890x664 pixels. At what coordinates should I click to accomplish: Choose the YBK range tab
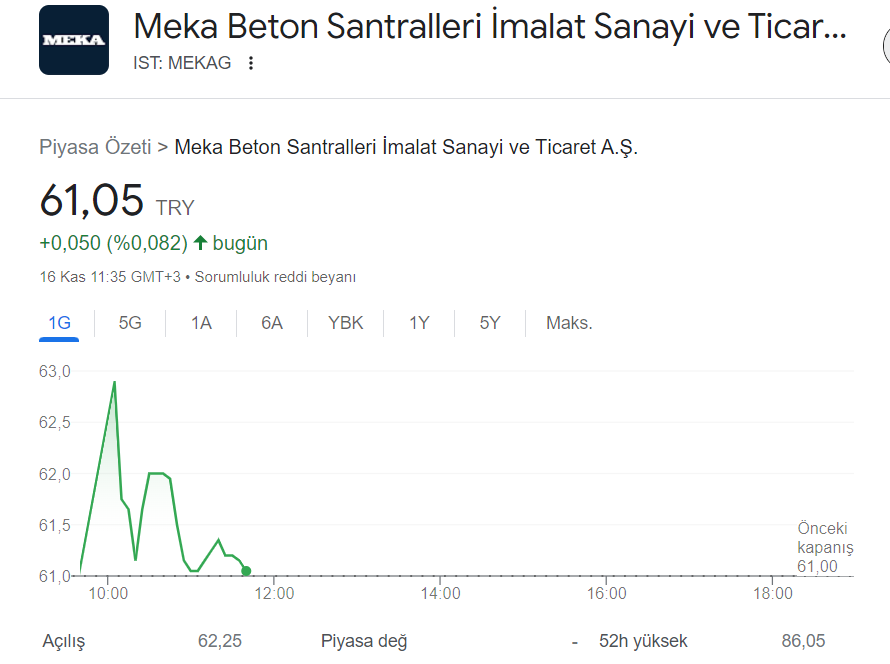coord(345,323)
